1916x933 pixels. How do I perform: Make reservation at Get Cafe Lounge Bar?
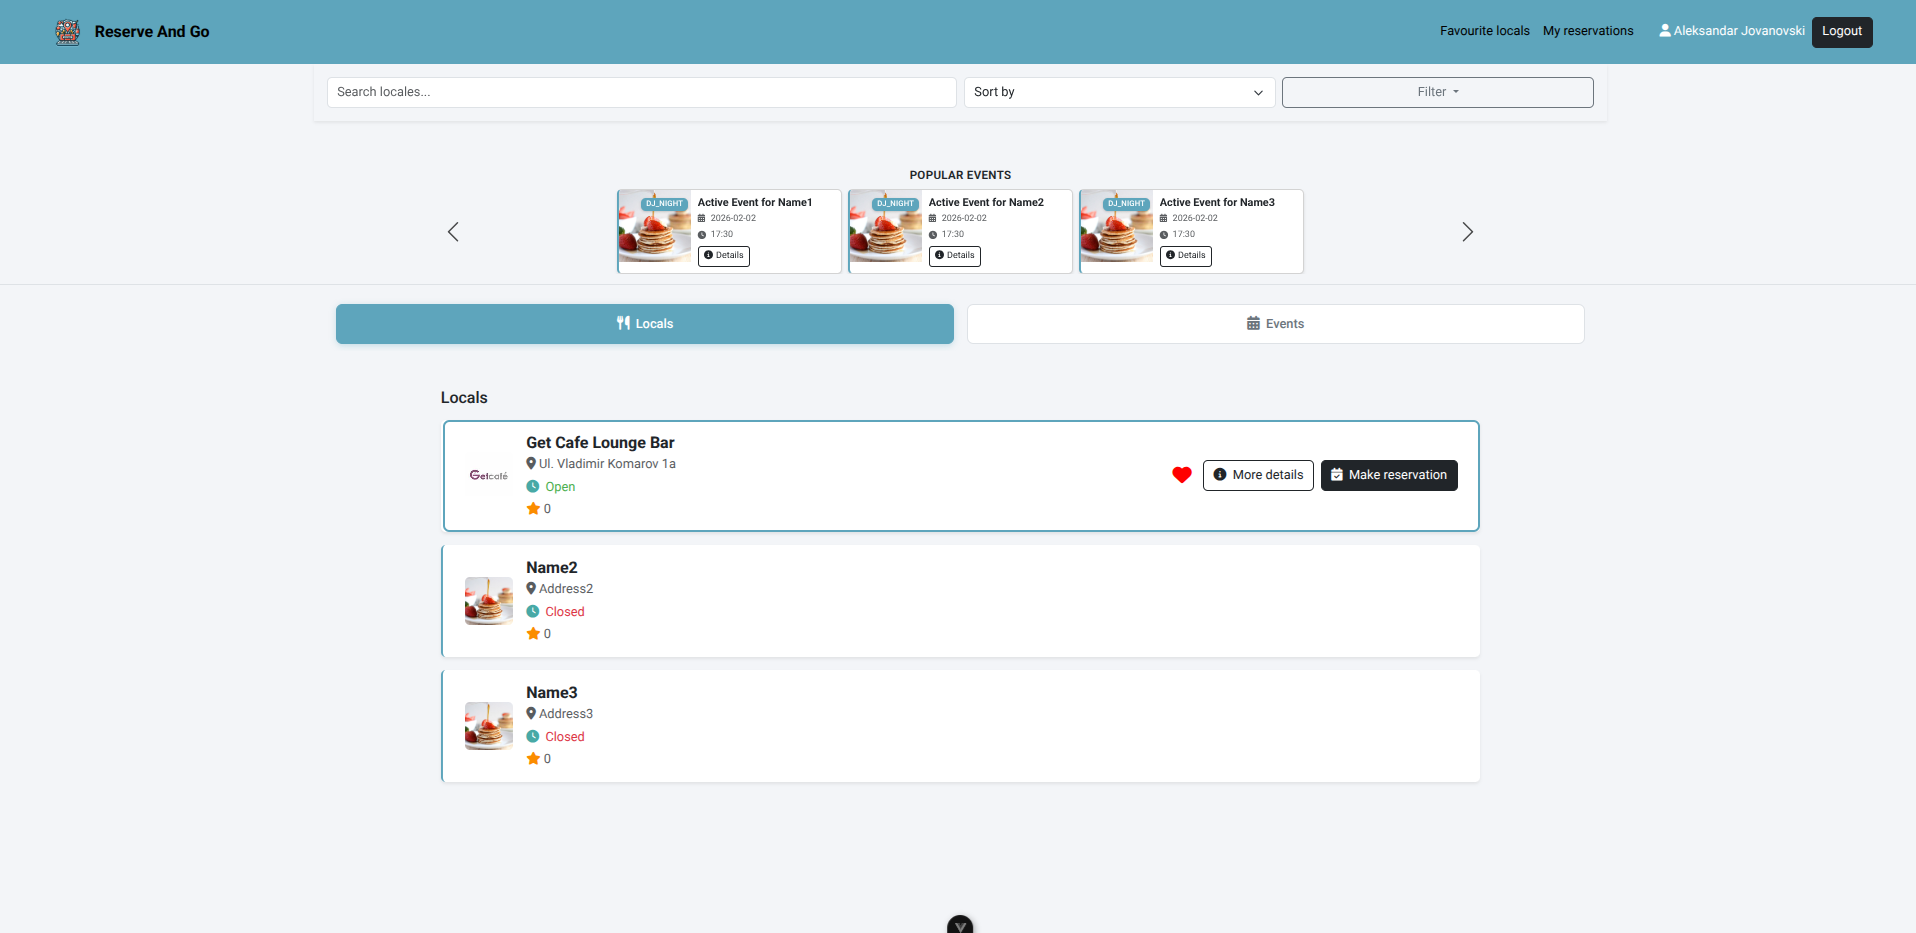tap(1388, 475)
